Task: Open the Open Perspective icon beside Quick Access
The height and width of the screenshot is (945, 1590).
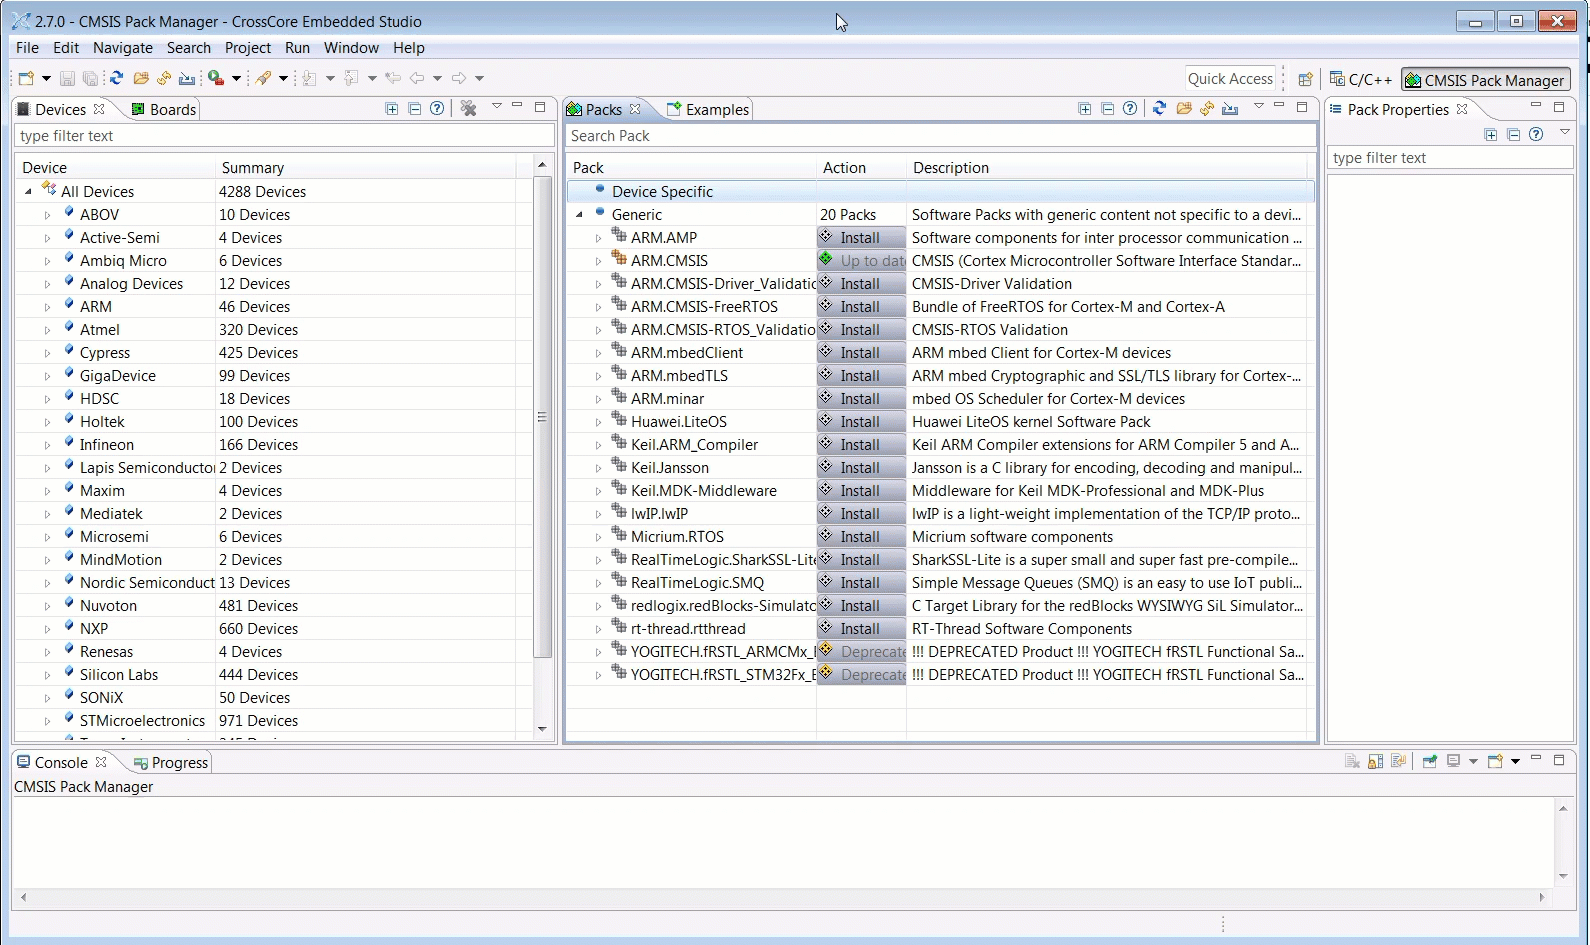Action: tap(1305, 80)
